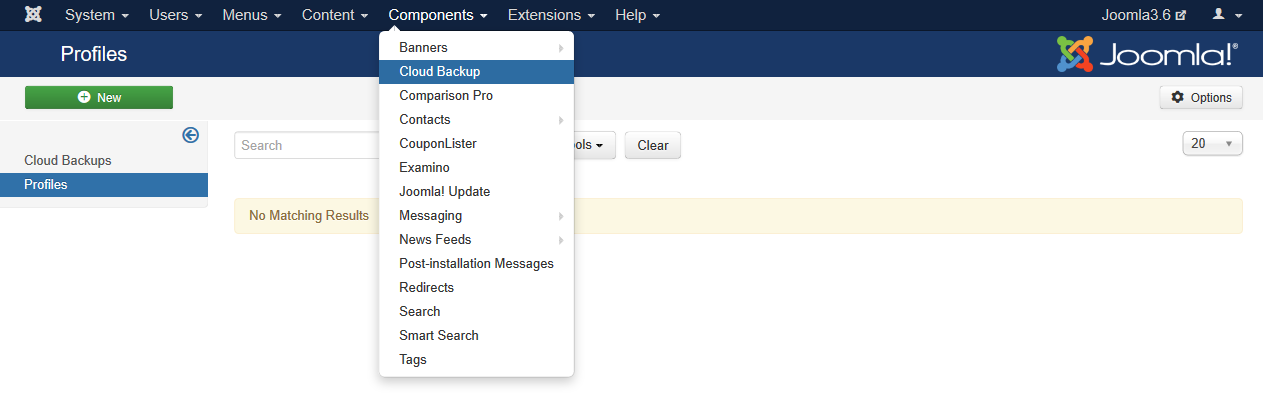1263x406 pixels.
Task: Click the green New button
Action: (99, 97)
